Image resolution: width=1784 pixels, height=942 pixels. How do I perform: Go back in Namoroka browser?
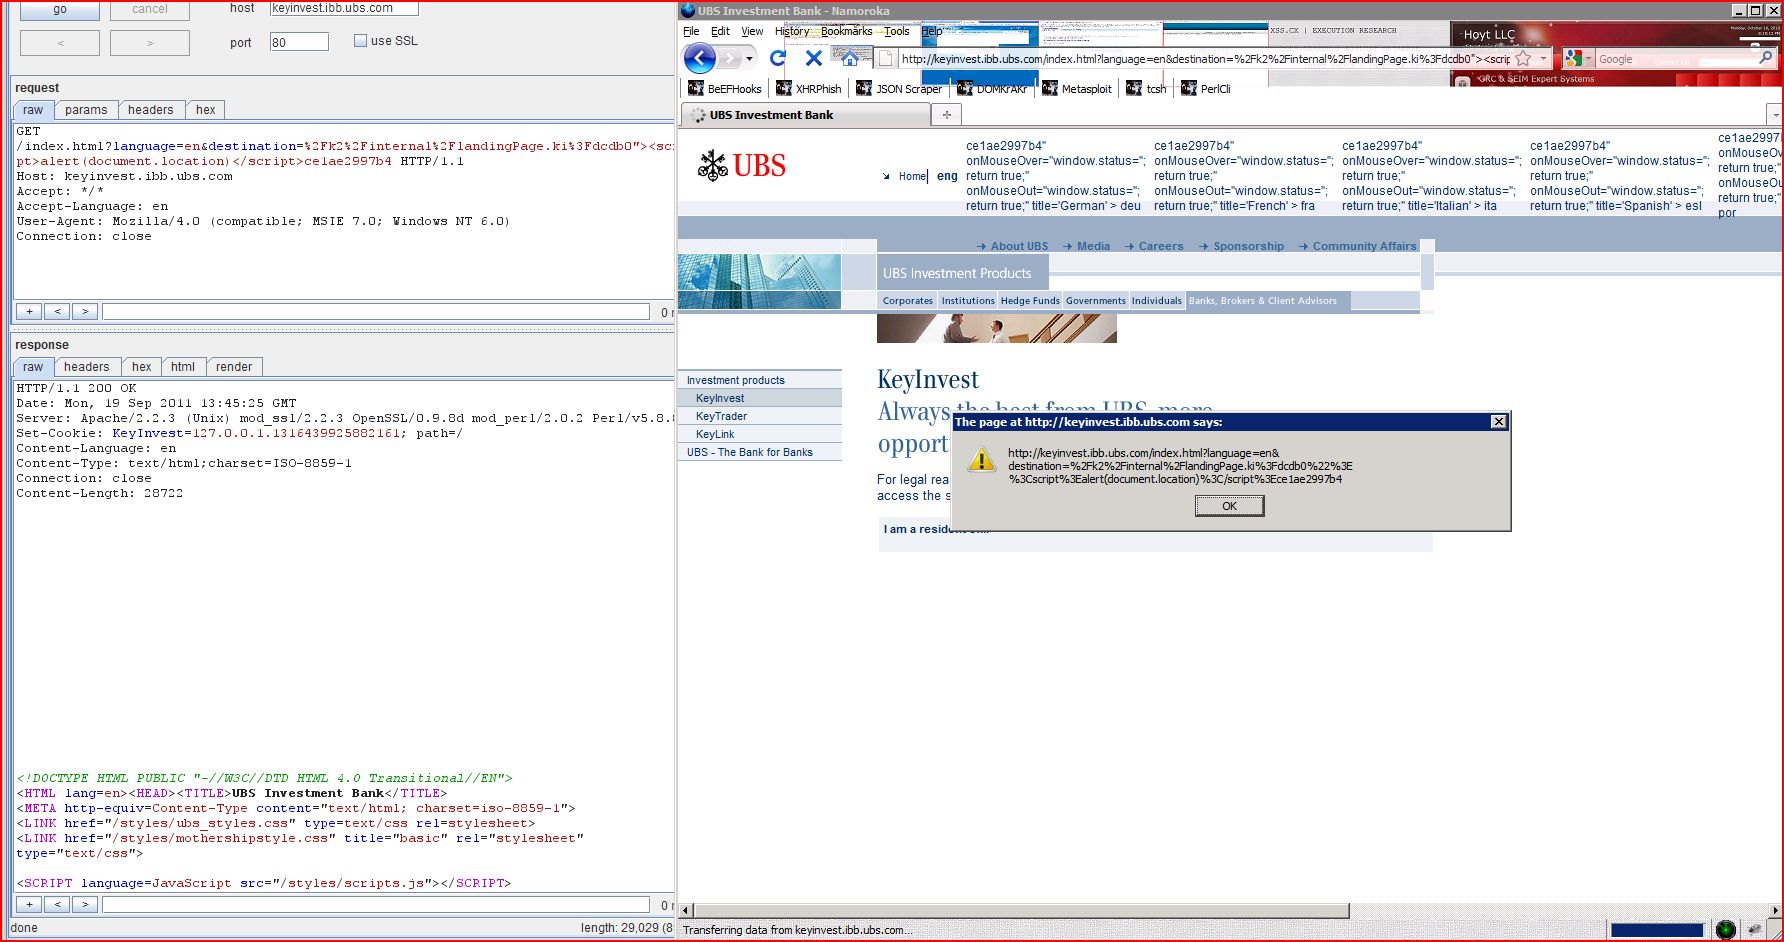700,58
